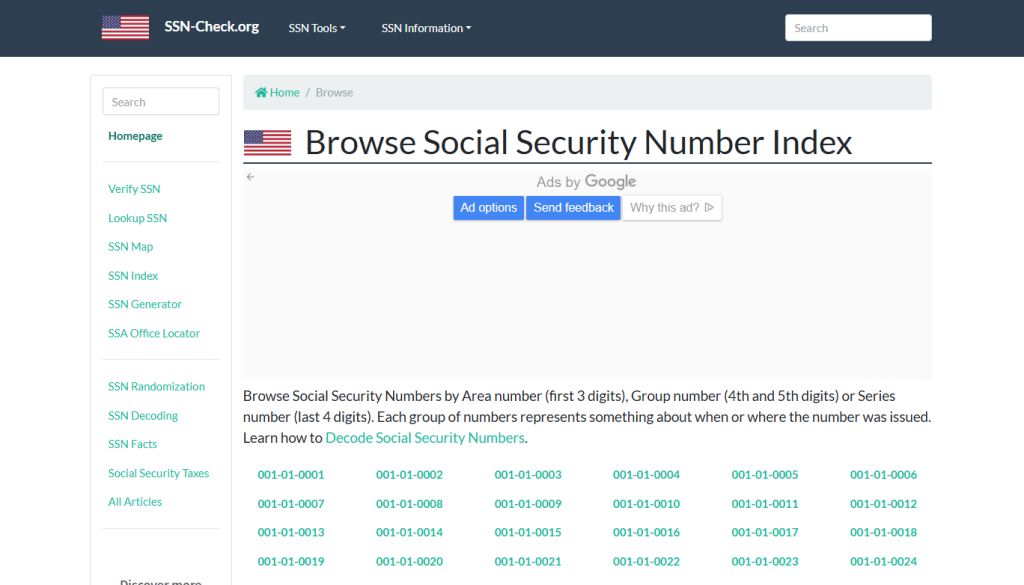Image resolution: width=1024 pixels, height=585 pixels.
Task: Click the Send feedback button
Action: [x=573, y=208]
